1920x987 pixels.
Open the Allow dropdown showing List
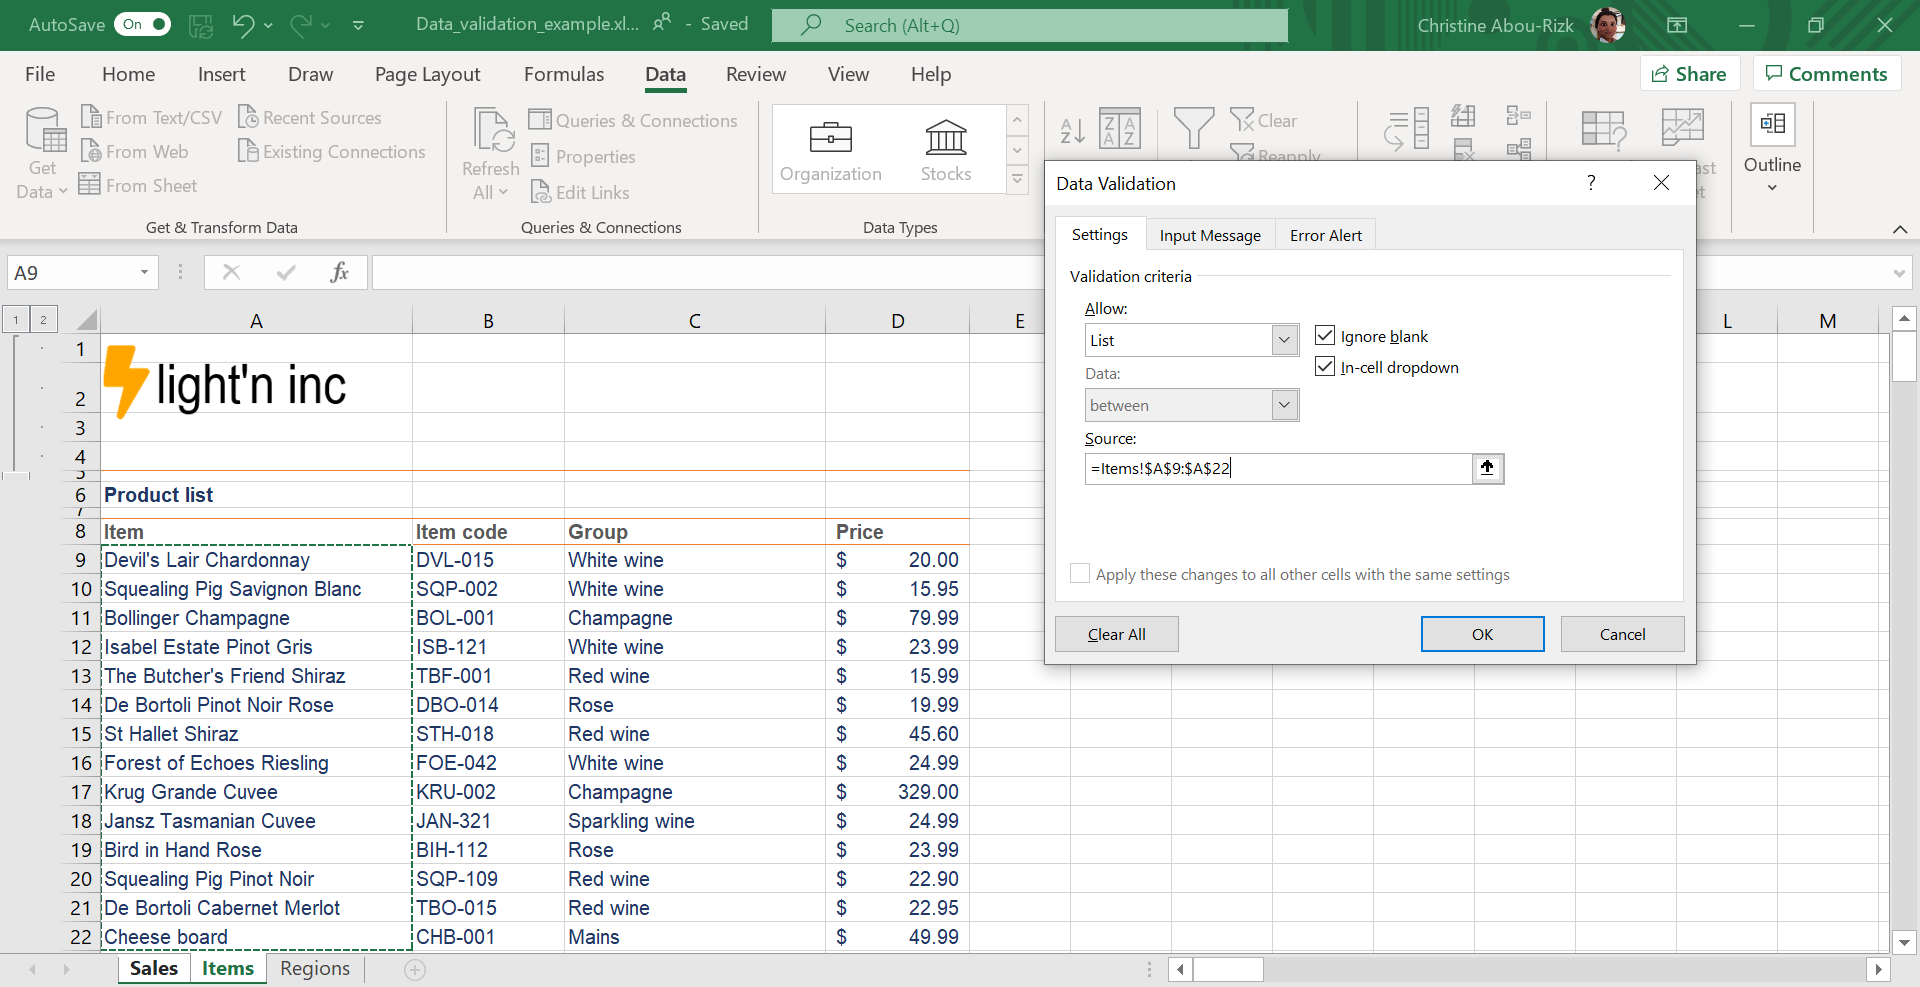pos(1284,340)
